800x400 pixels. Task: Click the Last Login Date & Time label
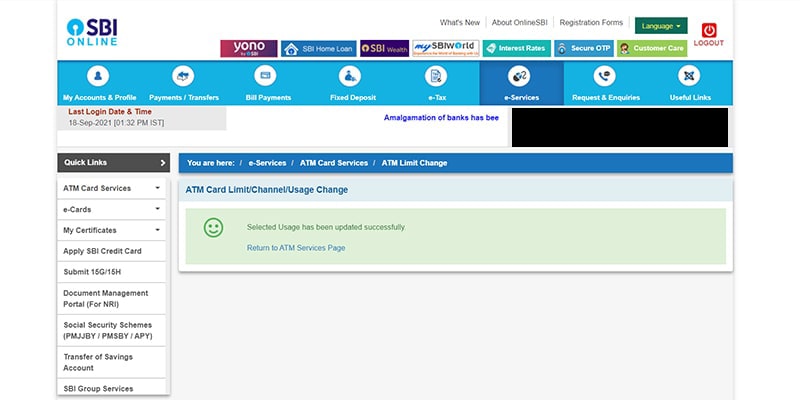pos(110,112)
